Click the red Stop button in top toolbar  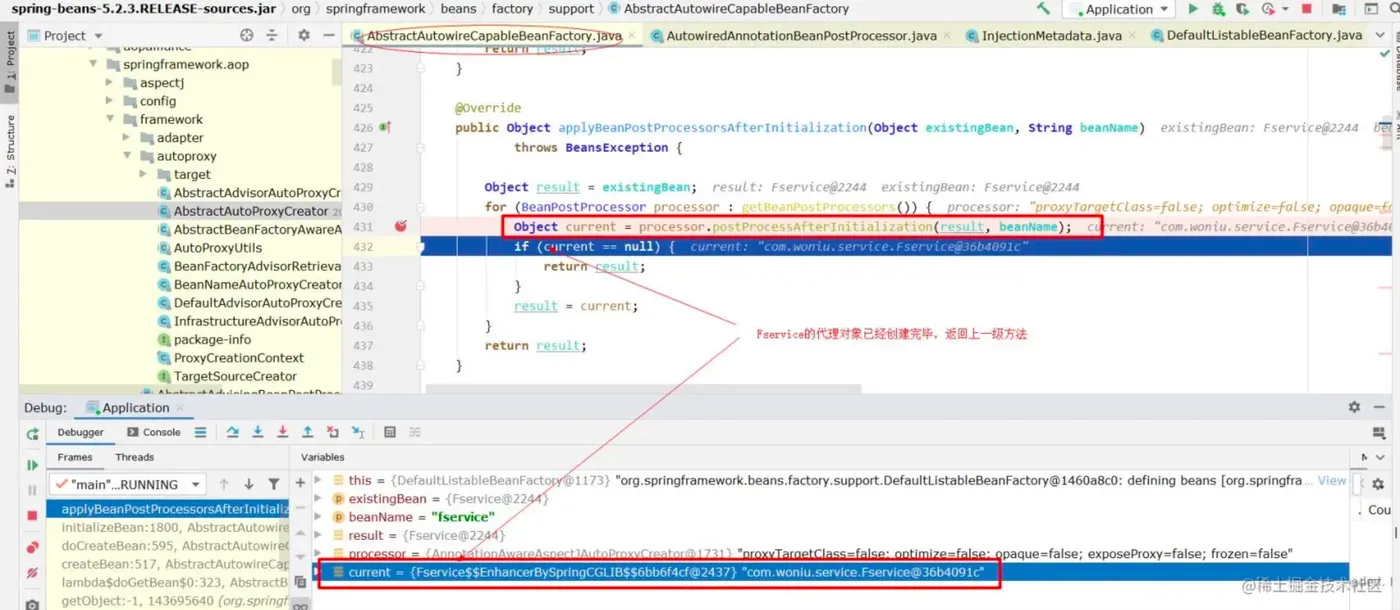(1309, 8)
